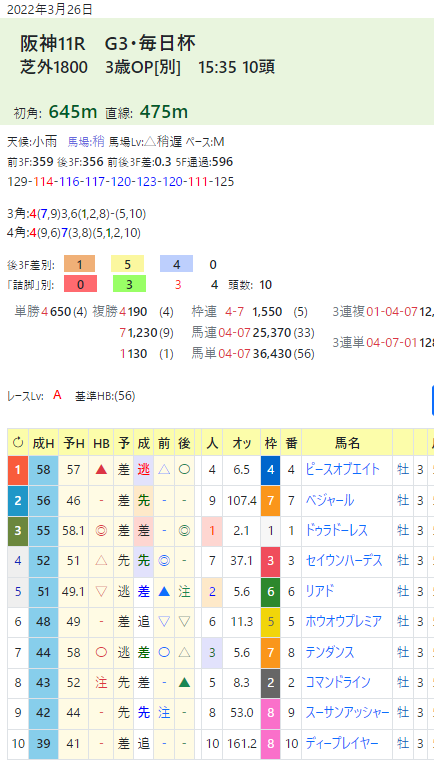The image size is (434, 767).
Task: Sort by 後 column header
Action: pyautogui.click(x=184, y=443)
